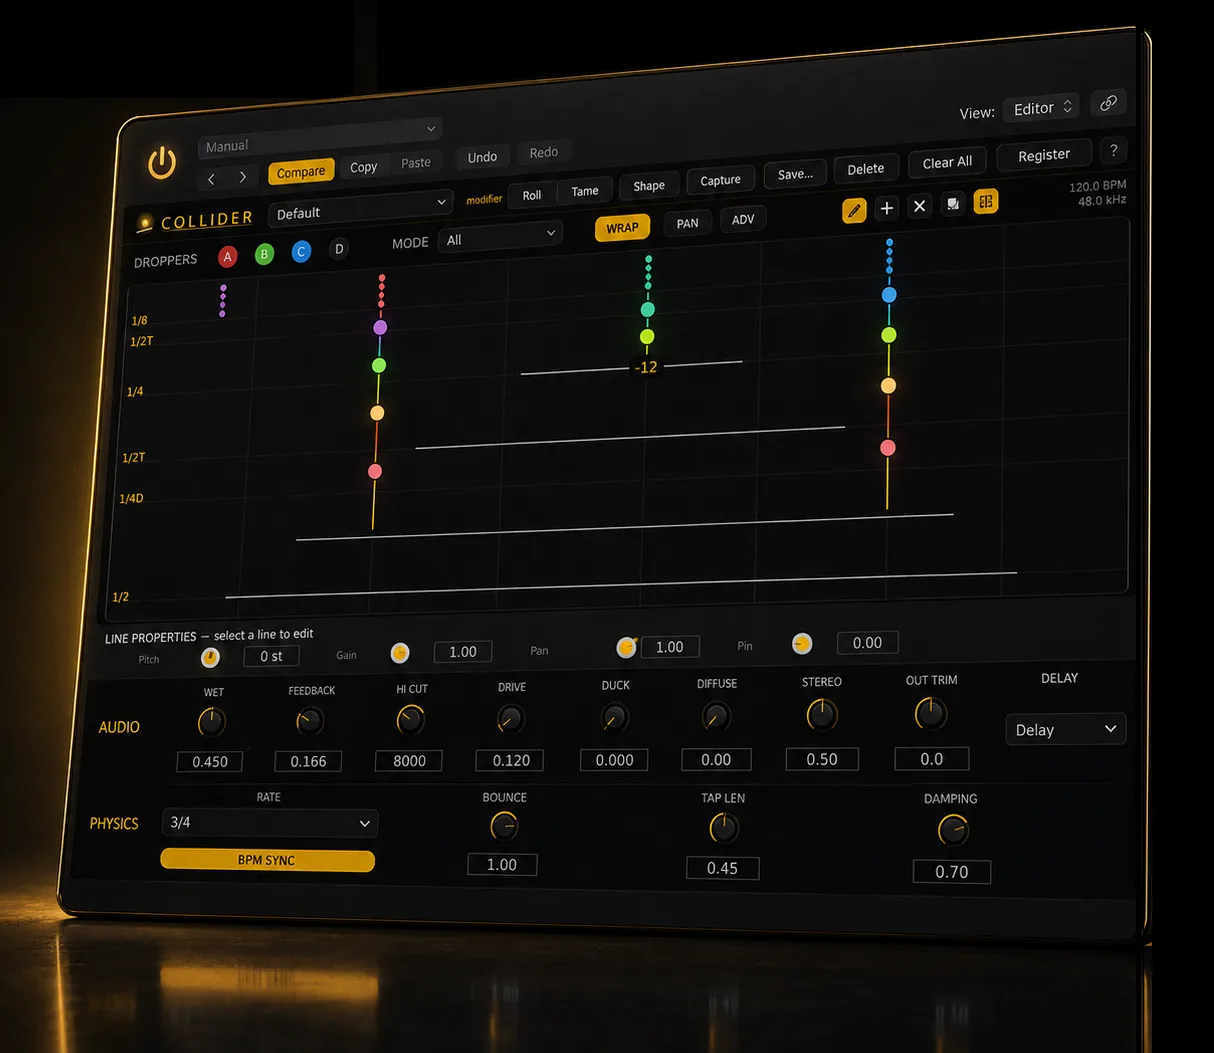This screenshot has width=1214, height=1053.
Task: Open the Default preset dropdown
Action: pyautogui.click(x=360, y=208)
